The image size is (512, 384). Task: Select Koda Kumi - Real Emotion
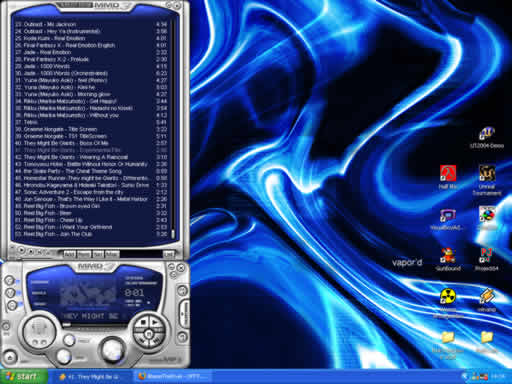point(91,38)
